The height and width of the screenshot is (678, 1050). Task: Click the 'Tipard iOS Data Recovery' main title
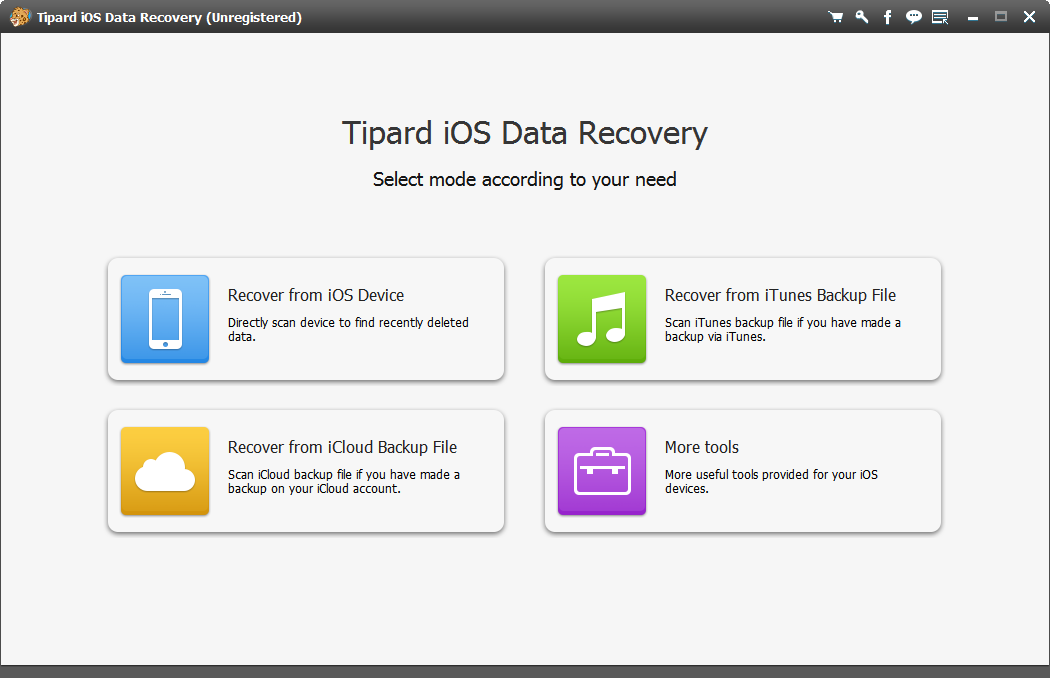point(525,133)
